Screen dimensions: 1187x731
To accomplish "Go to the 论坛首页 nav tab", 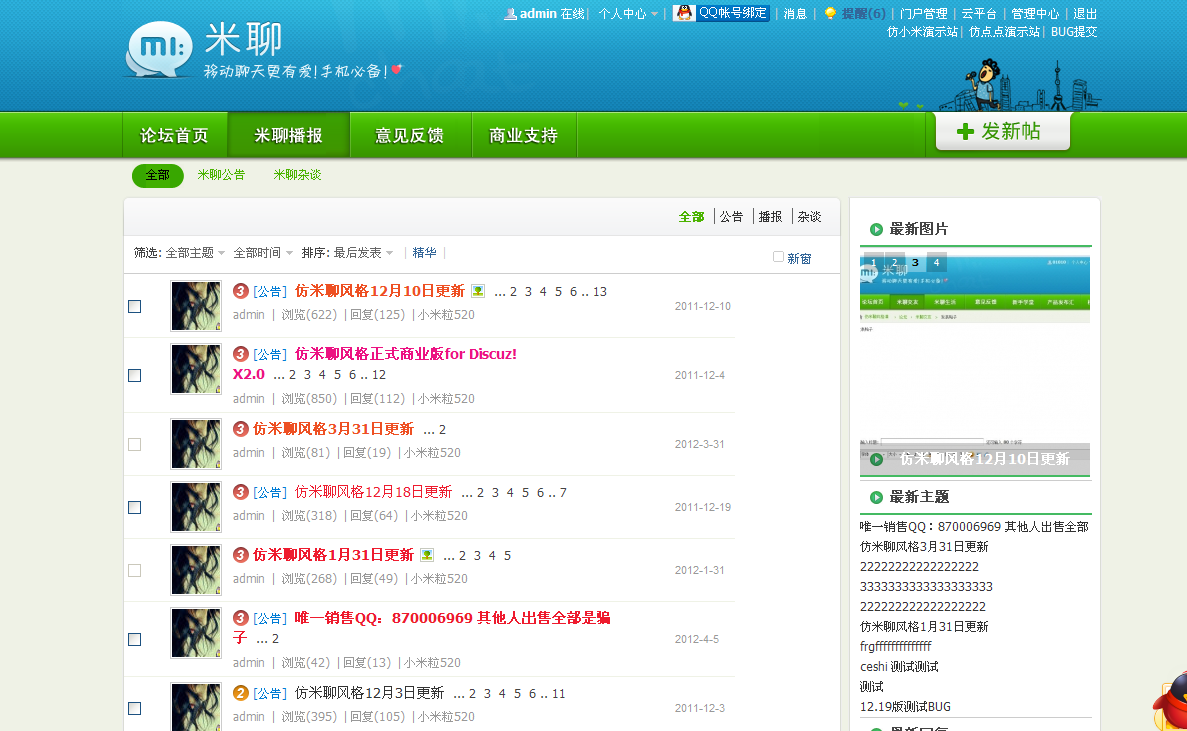I will (175, 135).
